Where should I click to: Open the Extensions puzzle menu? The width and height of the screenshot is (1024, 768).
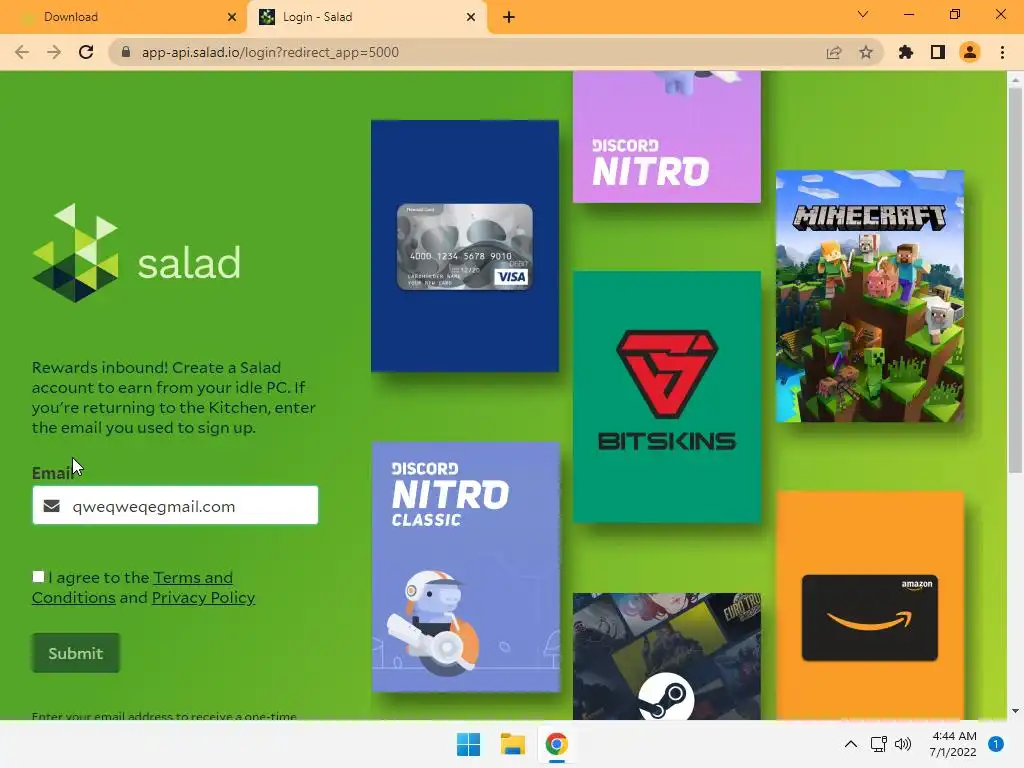[x=906, y=52]
